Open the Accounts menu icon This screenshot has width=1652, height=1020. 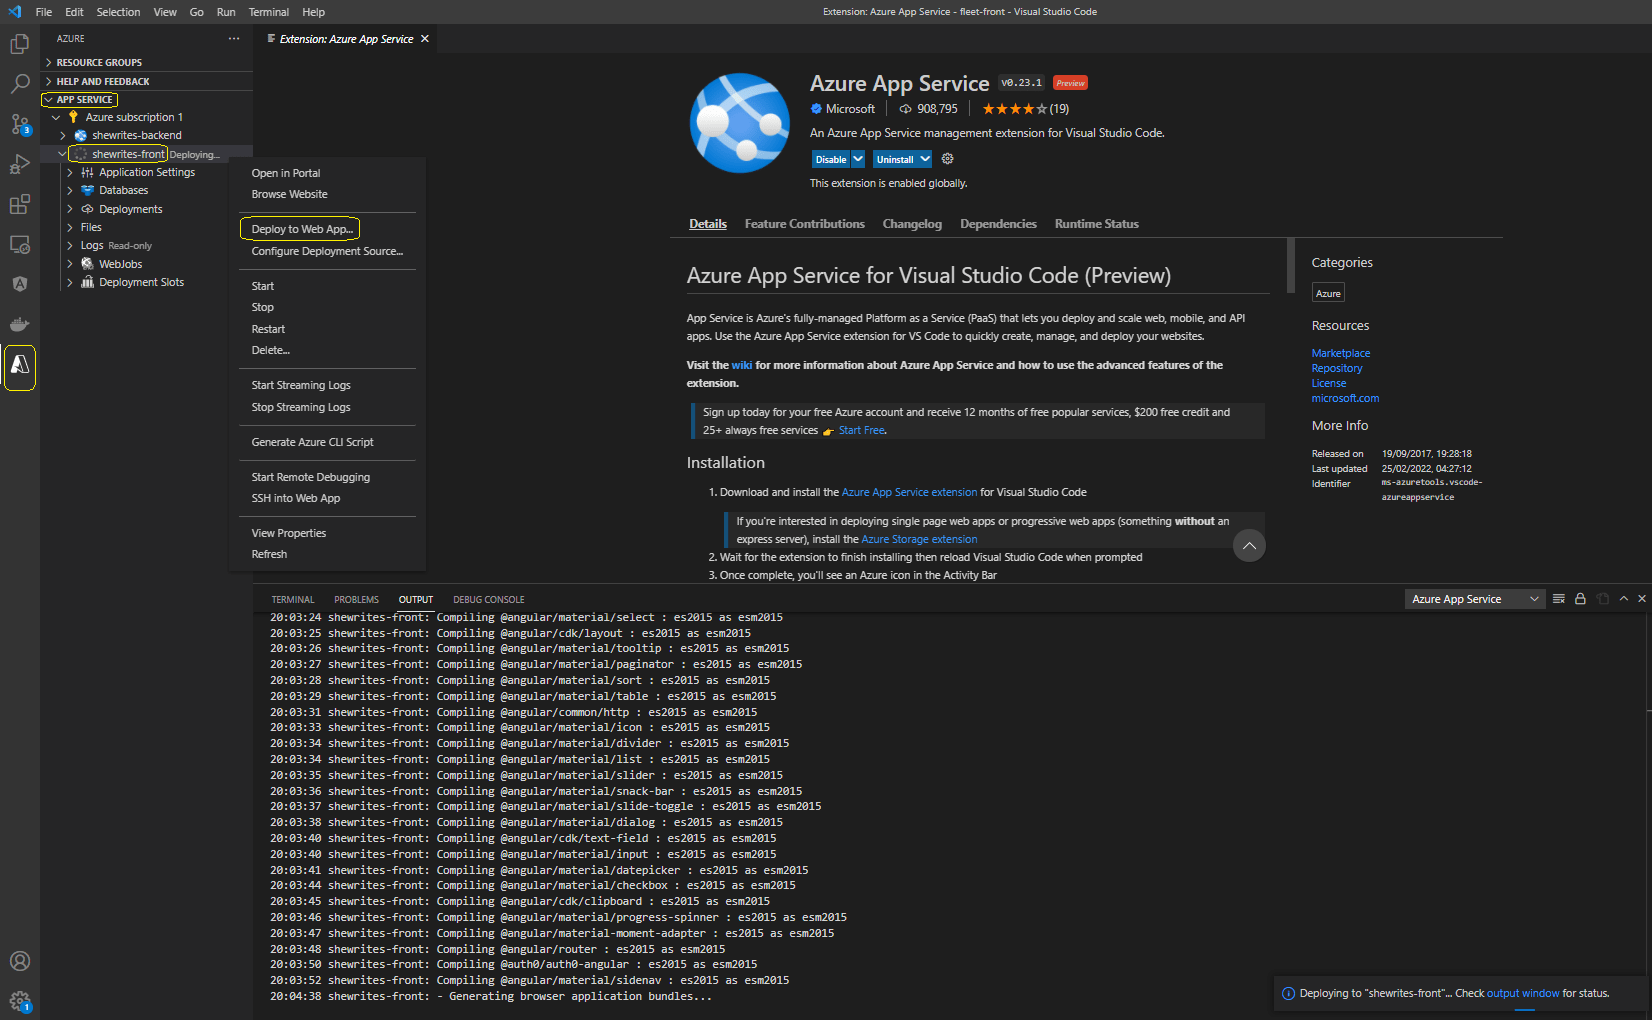point(20,961)
